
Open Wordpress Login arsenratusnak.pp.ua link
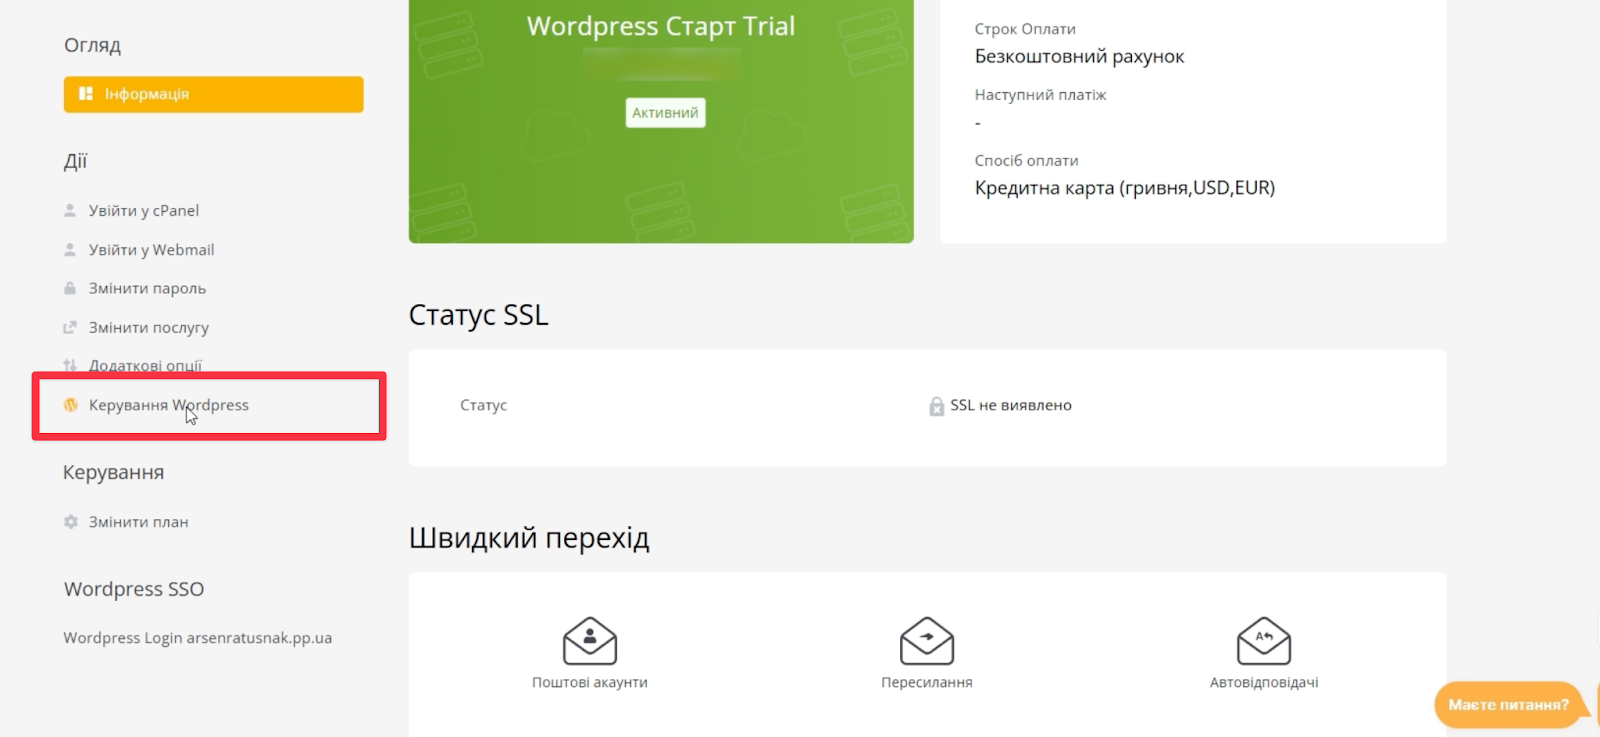197,638
